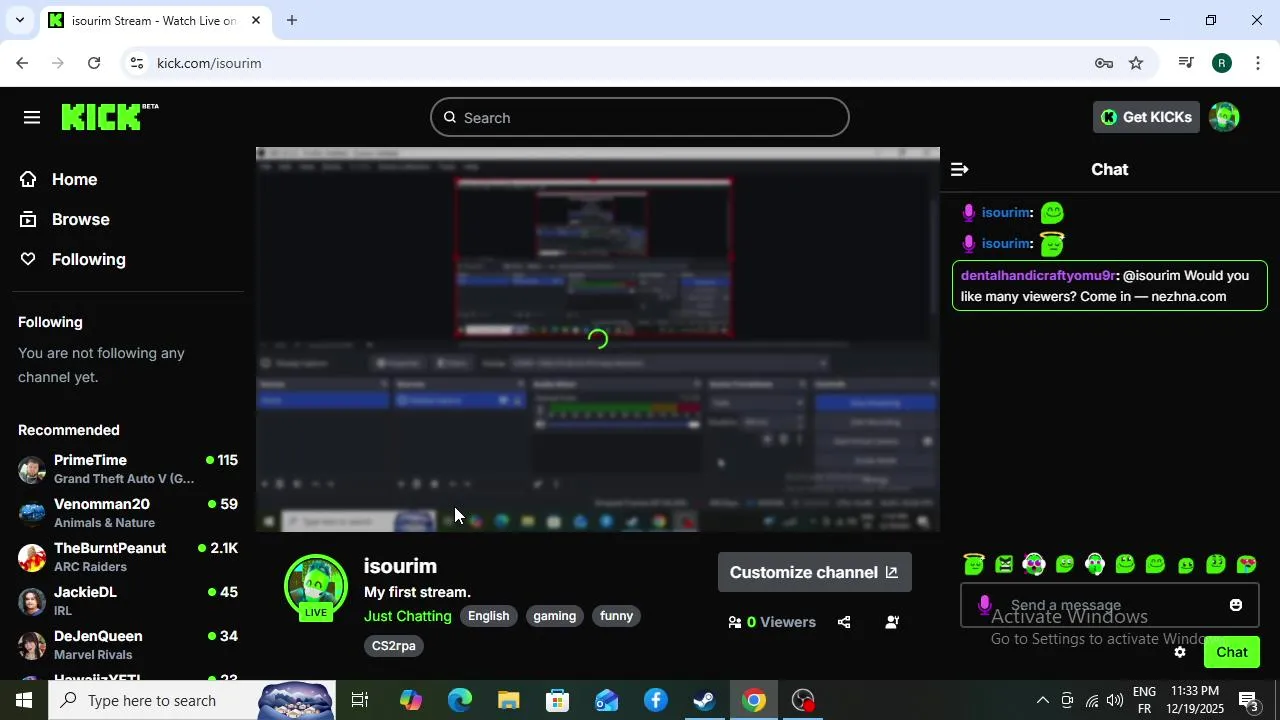Open Following in the sidebar
This screenshot has width=1280, height=720.
(x=74, y=260)
